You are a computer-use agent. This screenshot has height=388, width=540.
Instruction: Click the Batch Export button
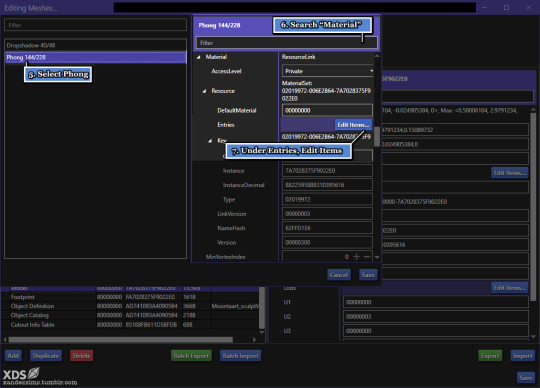pyautogui.click(x=191, y=356)
